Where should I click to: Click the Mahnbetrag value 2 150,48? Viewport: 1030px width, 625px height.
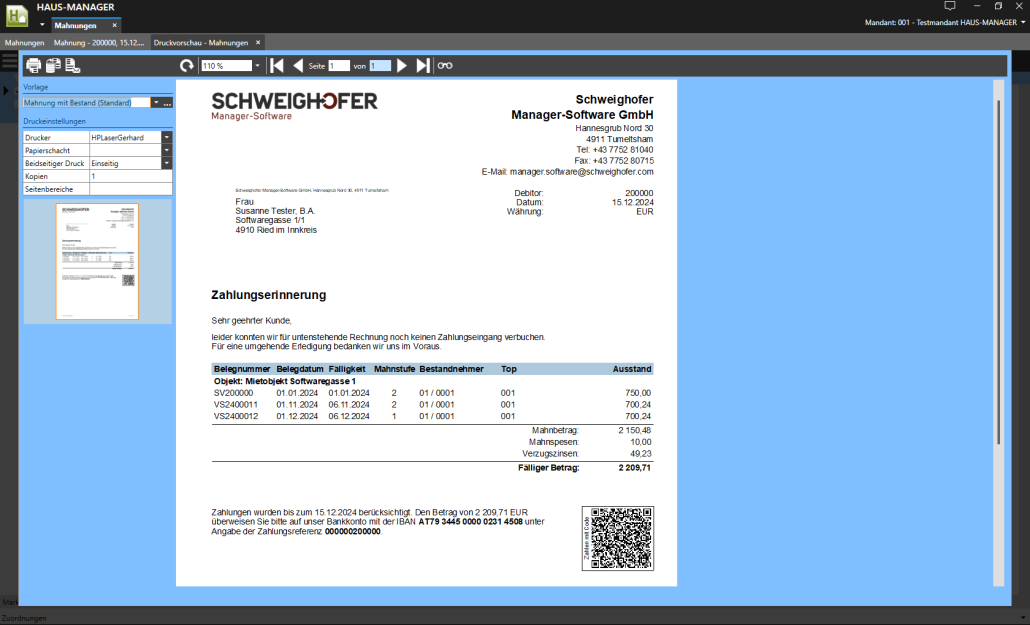635,430
